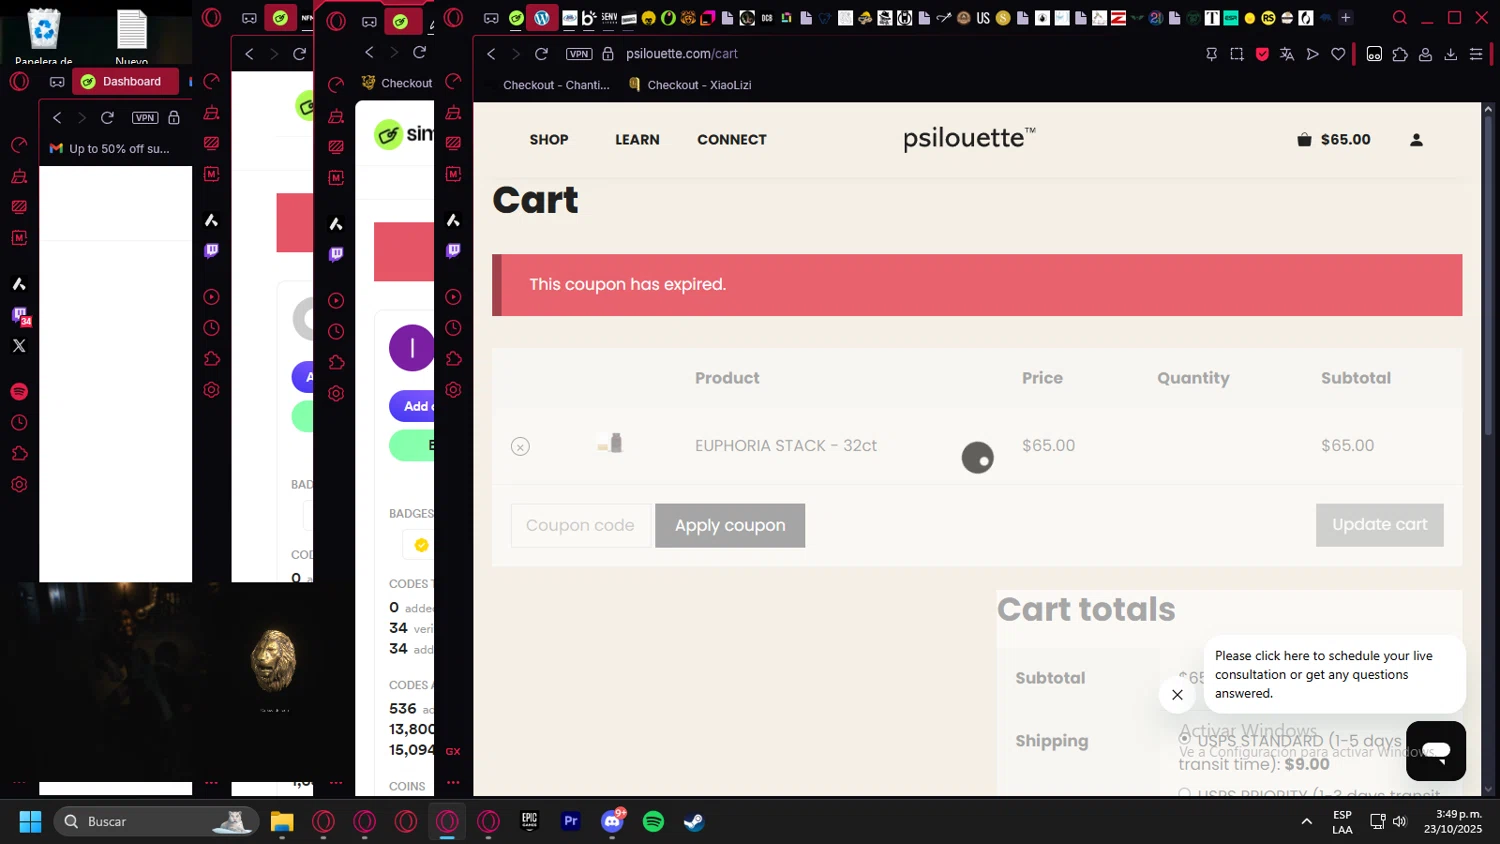Open GX Cleaner in psilouette window sidebar

[x=453, y=112]
